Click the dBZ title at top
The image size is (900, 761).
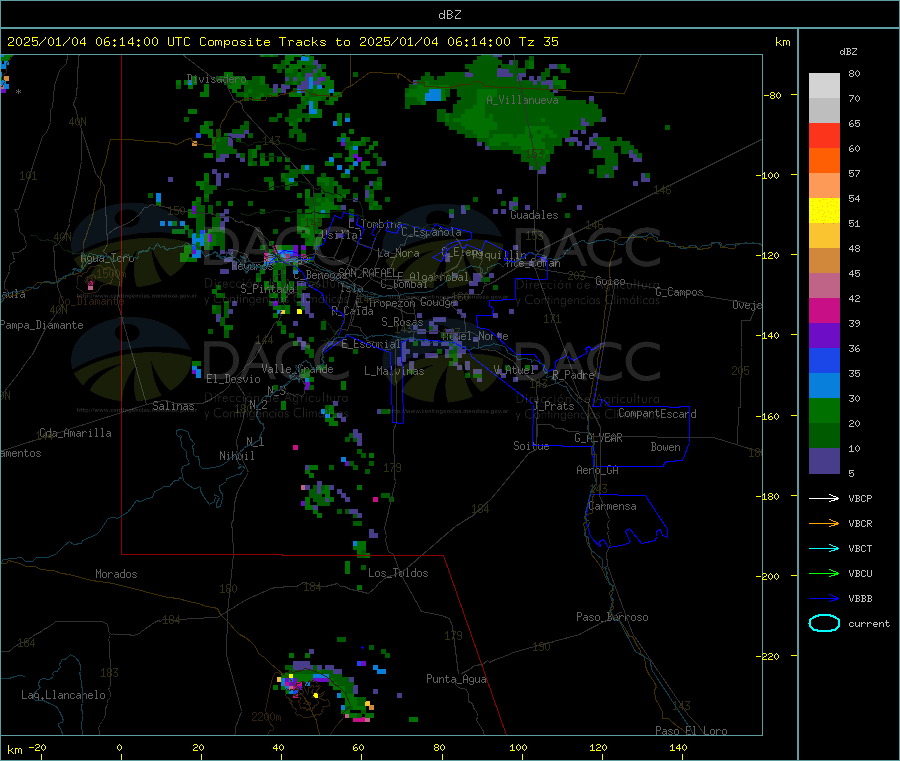point(449,15)
